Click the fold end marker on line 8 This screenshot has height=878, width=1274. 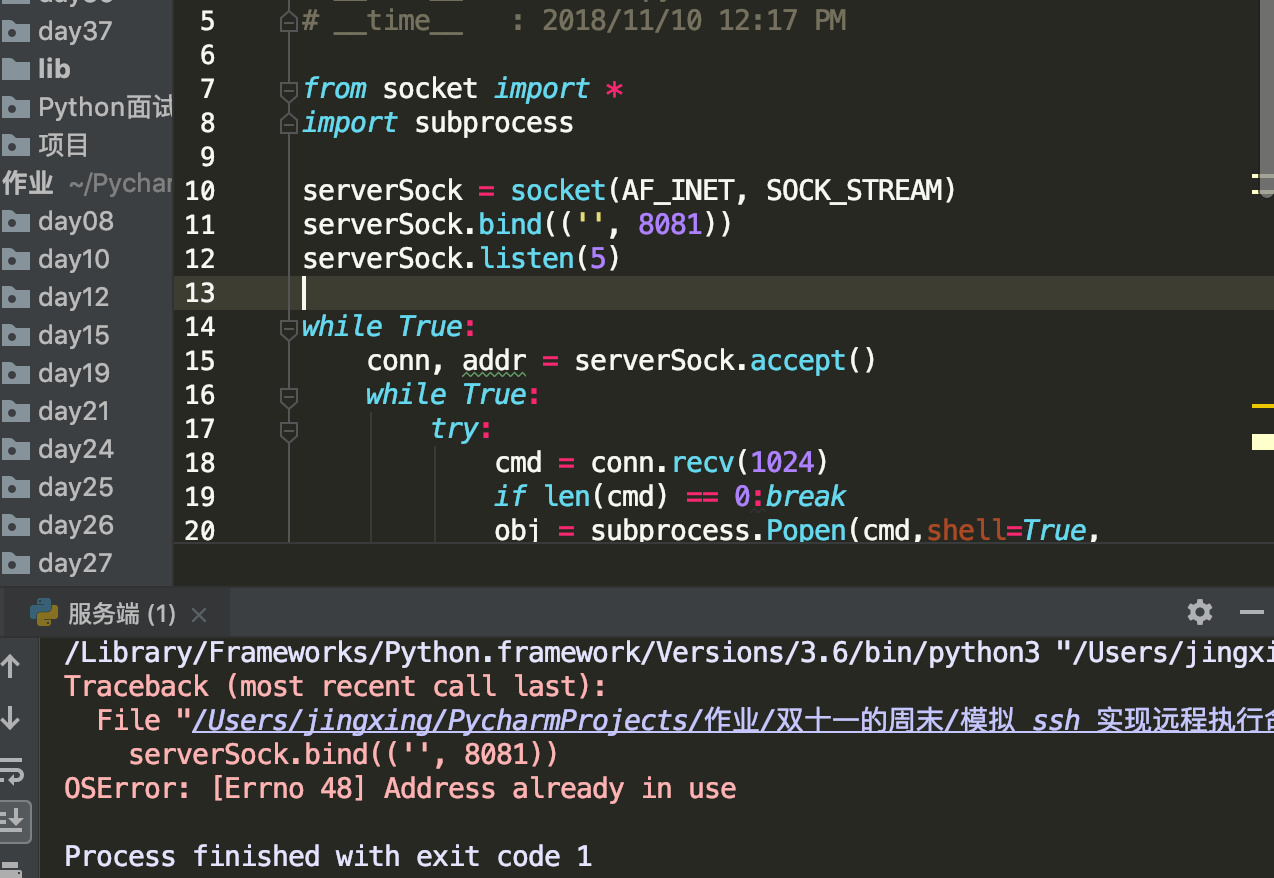(288, 123)
